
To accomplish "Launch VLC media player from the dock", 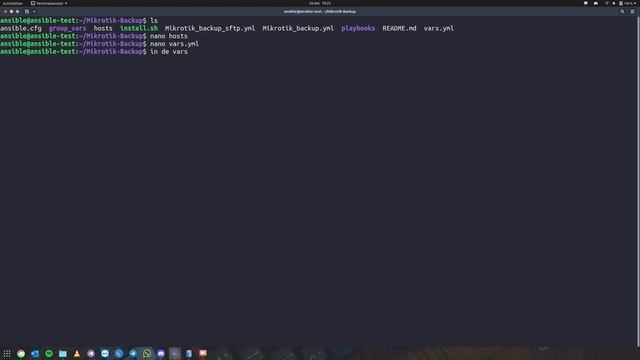I will coord(77,353).
